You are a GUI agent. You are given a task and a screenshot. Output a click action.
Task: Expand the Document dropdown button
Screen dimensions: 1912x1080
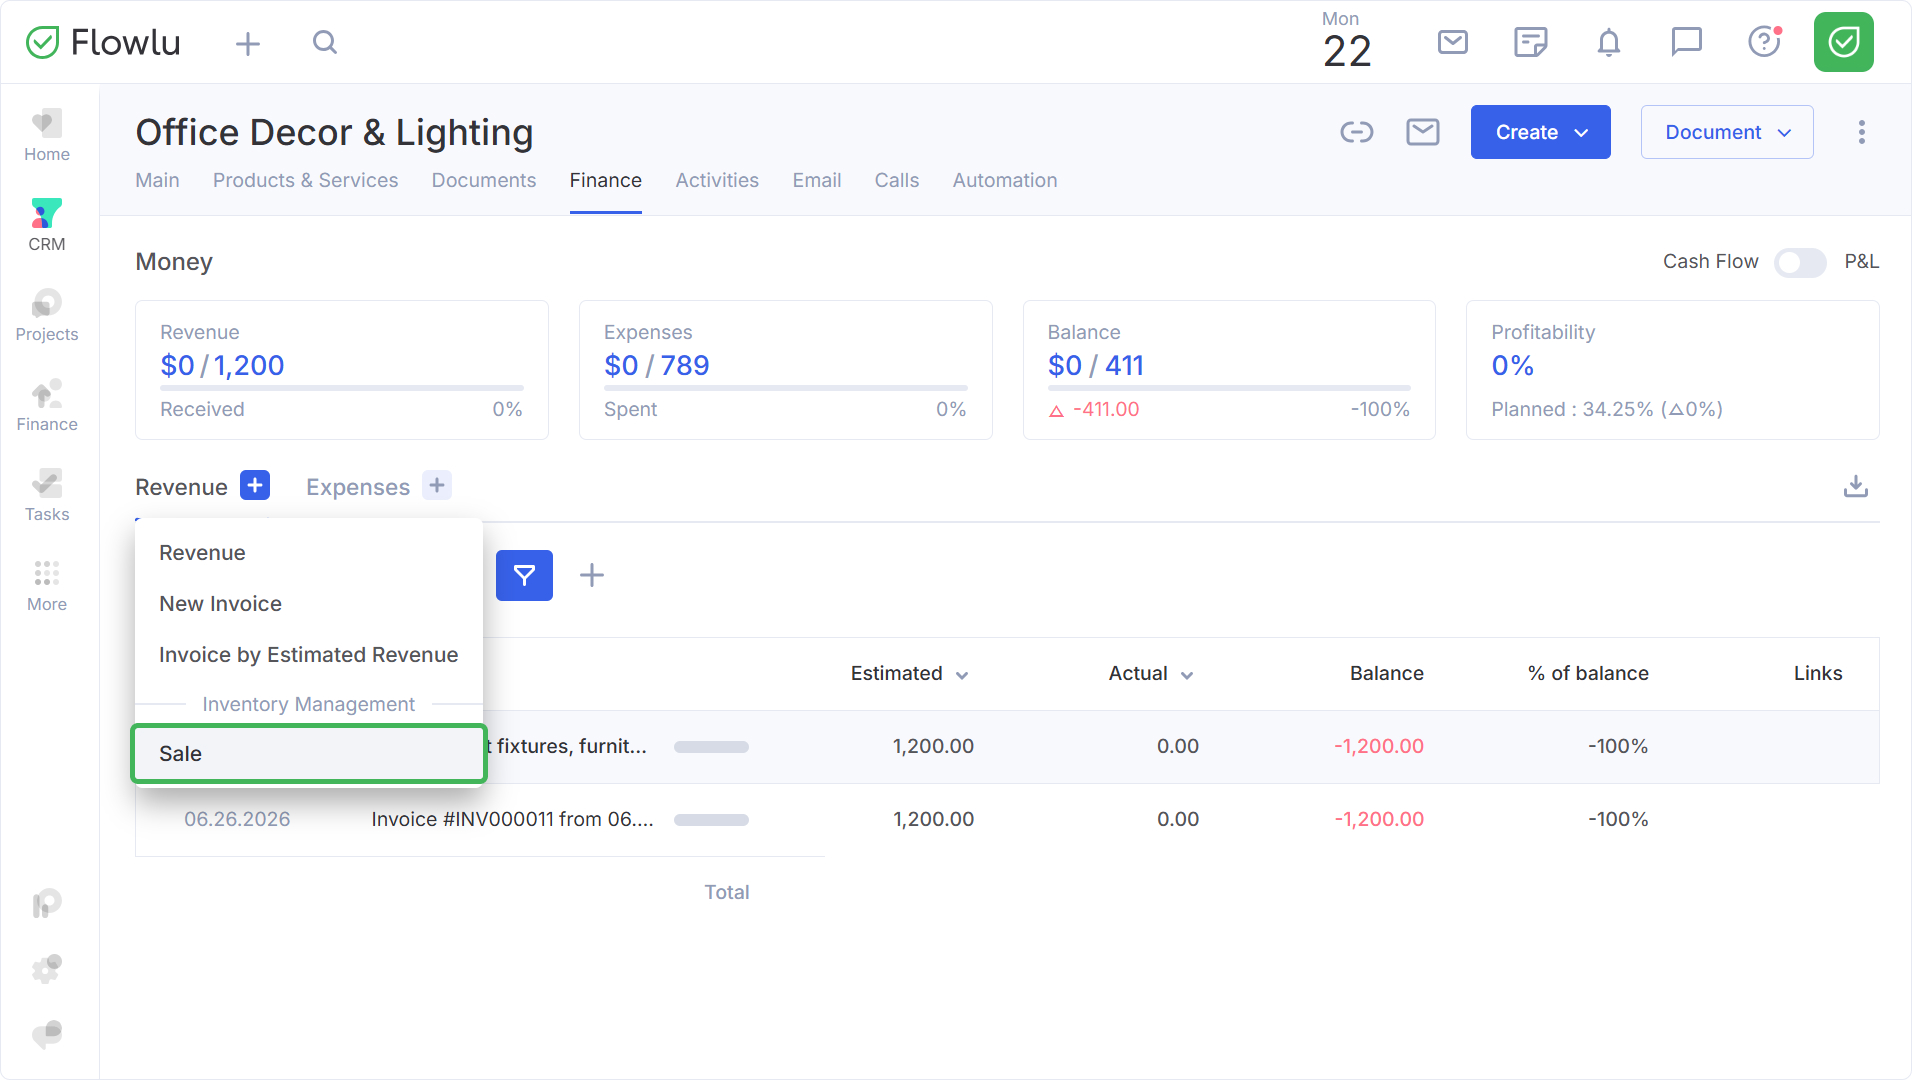pos(1727,132)
